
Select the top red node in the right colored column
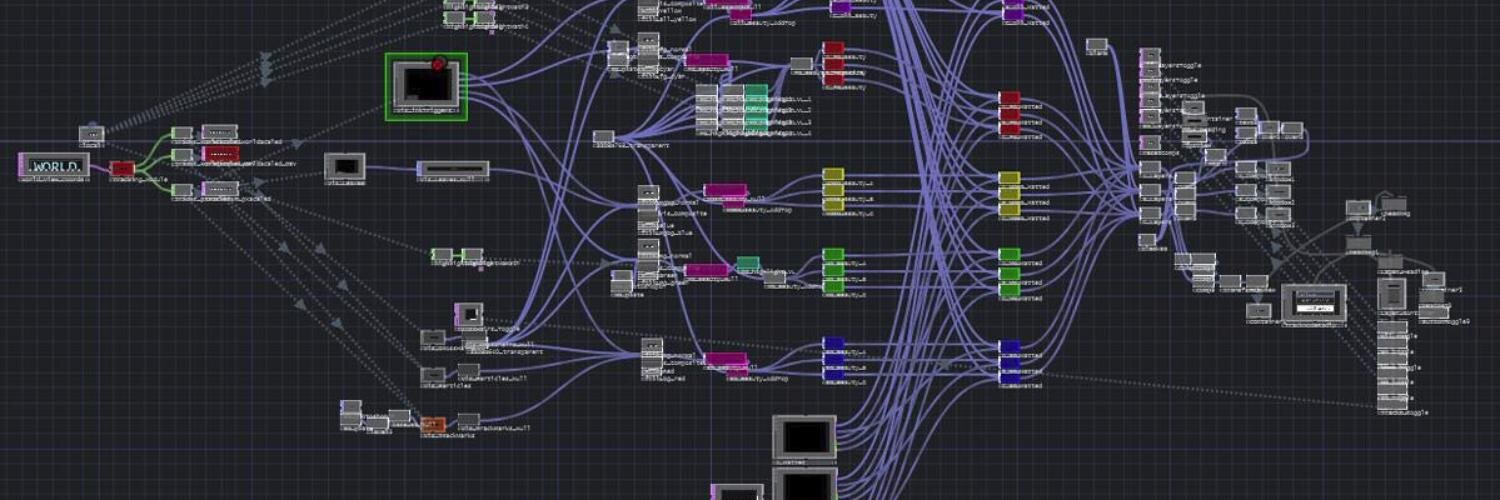tap(1010, 98)
